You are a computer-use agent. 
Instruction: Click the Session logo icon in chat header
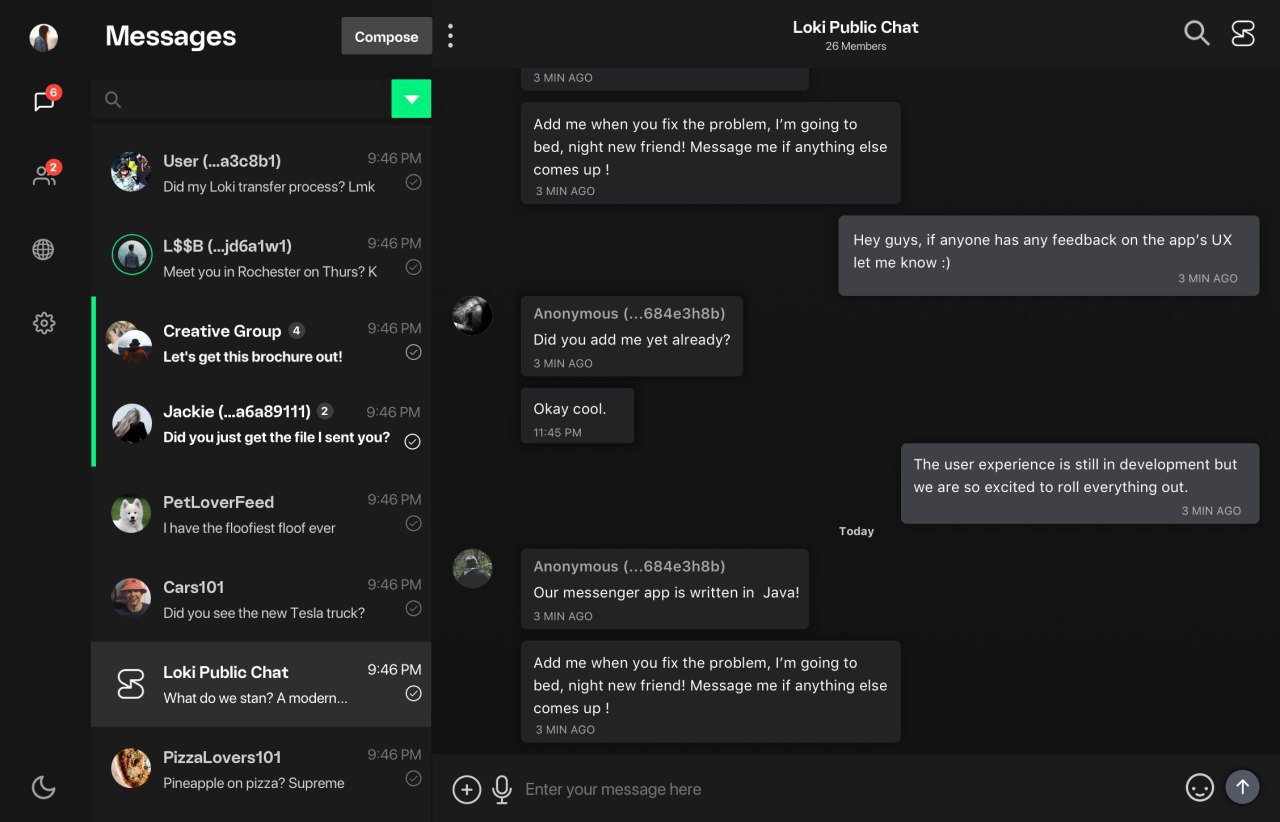coord(1243,34)
